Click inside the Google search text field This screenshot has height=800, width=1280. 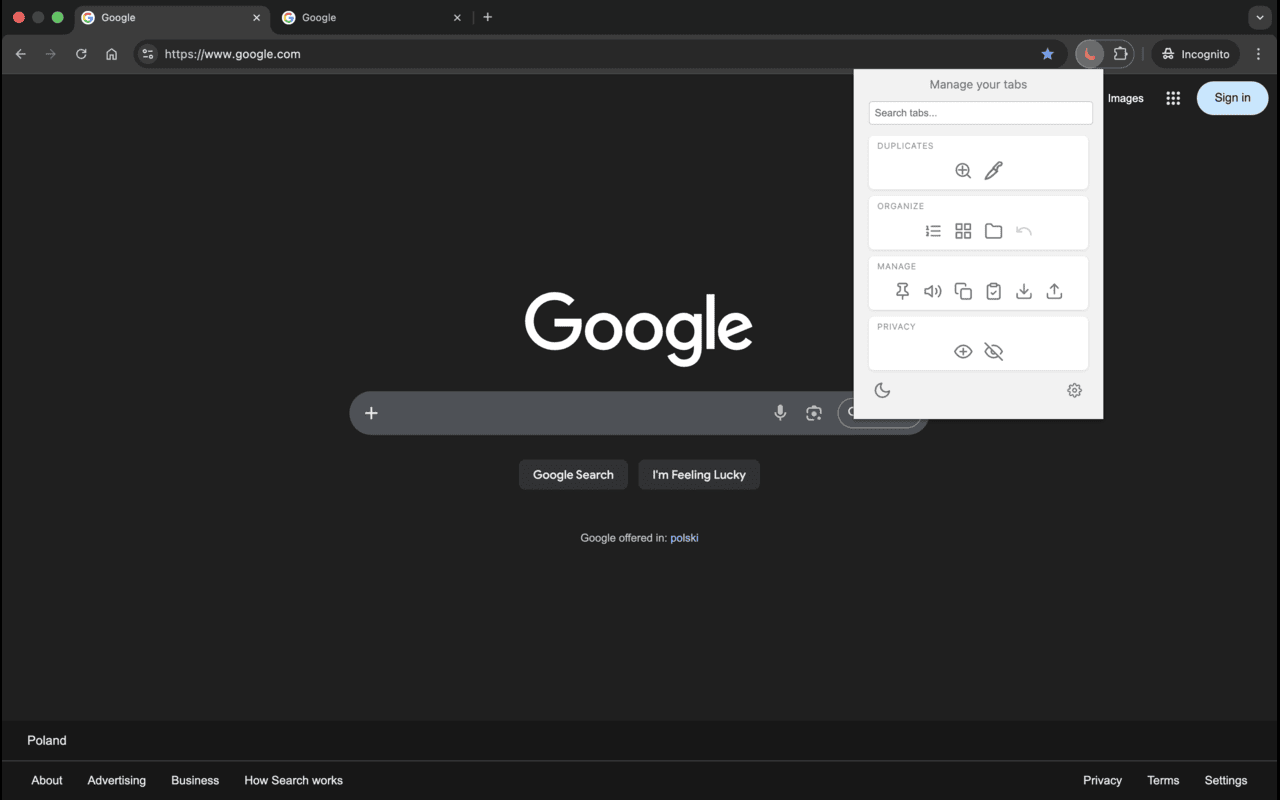tap(575, 413)
